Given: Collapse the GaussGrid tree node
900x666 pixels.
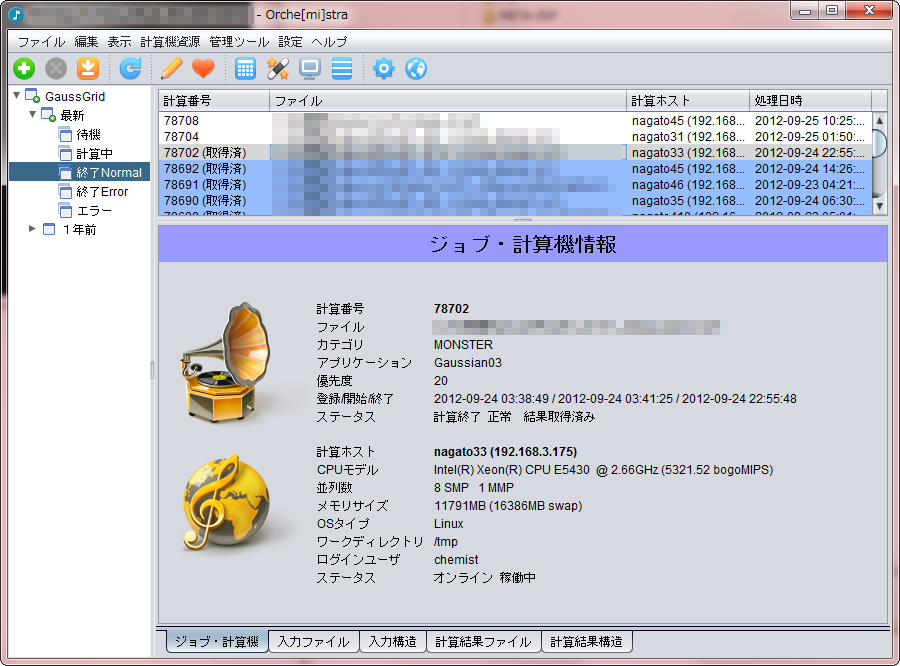Looking at the screenshot, I should [x=17, y=96].
